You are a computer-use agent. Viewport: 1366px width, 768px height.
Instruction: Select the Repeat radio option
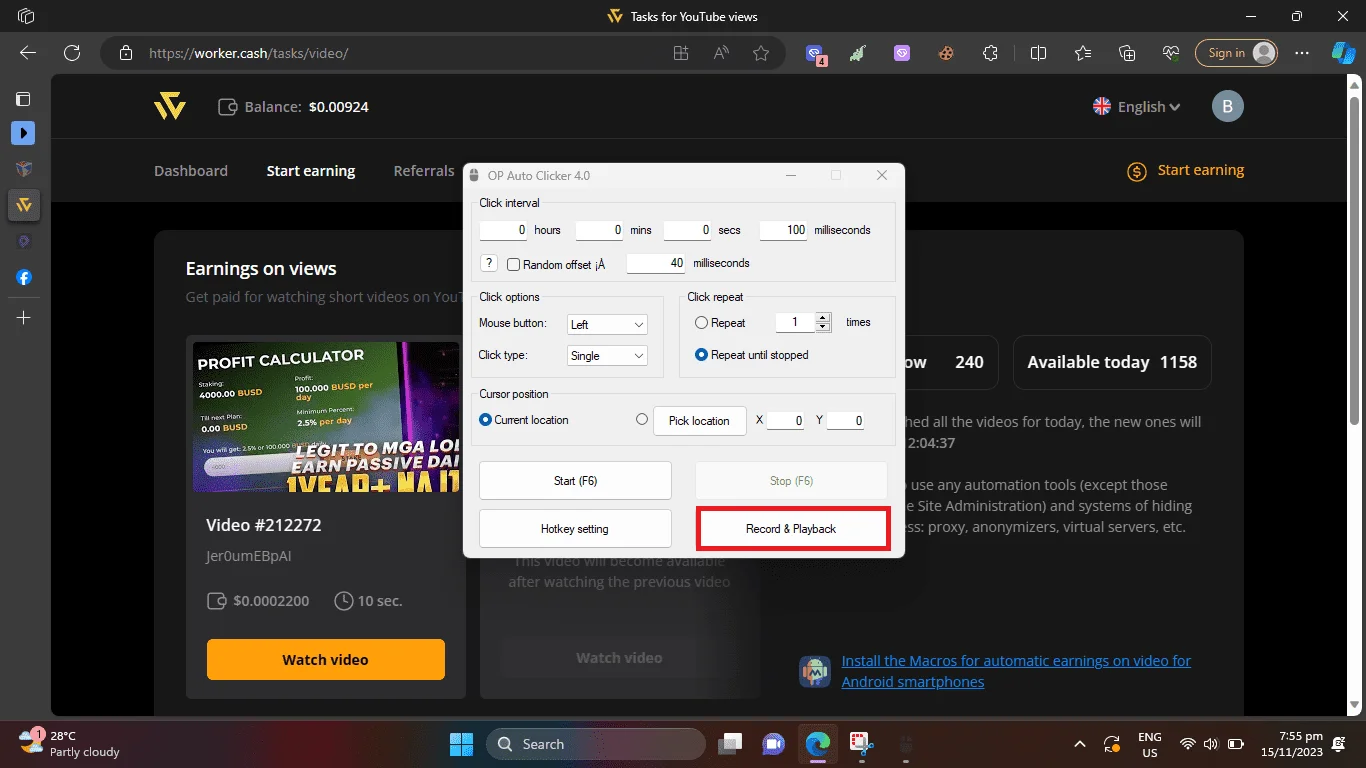[x=701, y=323]
